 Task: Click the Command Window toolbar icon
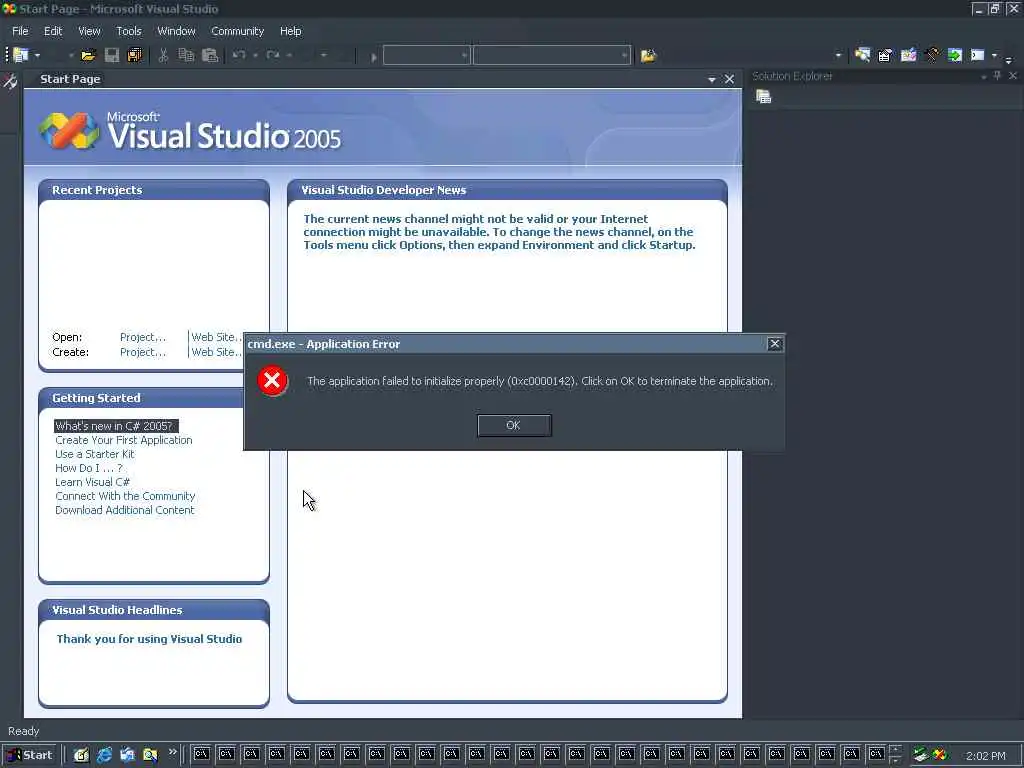coord(978,56)
